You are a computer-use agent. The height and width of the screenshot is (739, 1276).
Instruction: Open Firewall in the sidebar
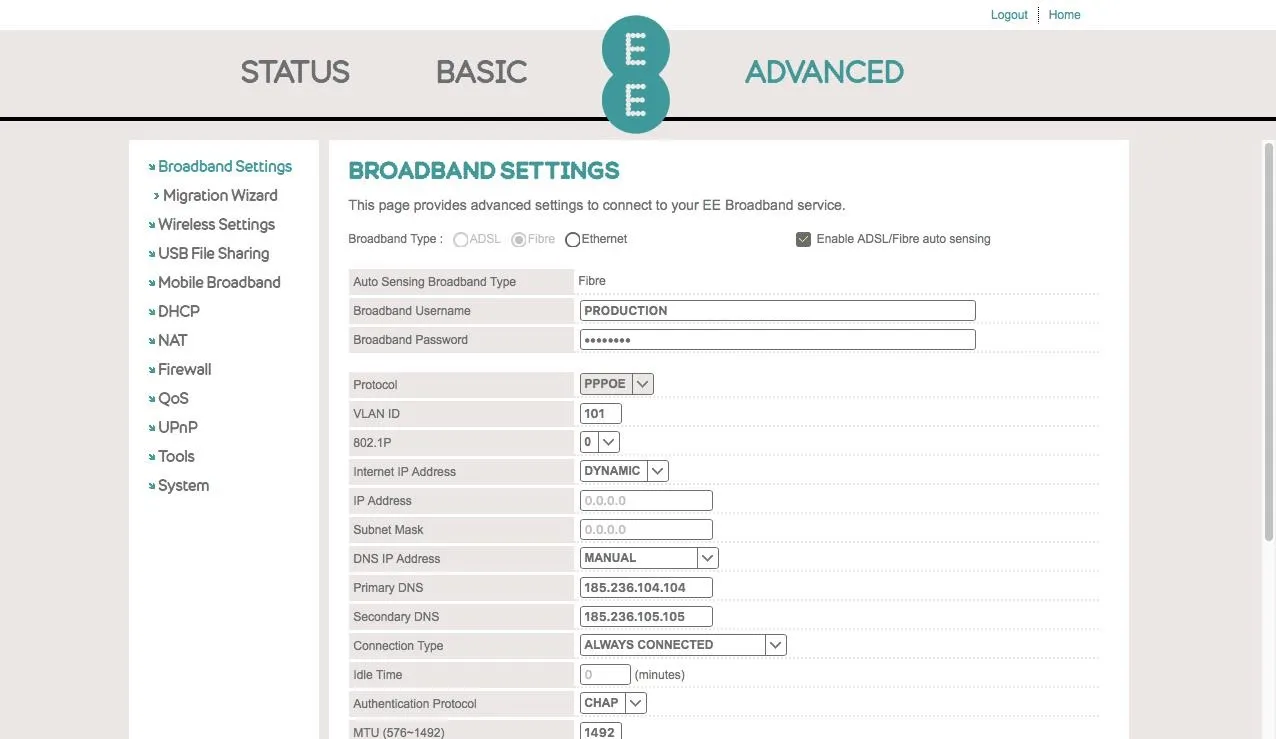pyautogui.click(x=185, y=369)
